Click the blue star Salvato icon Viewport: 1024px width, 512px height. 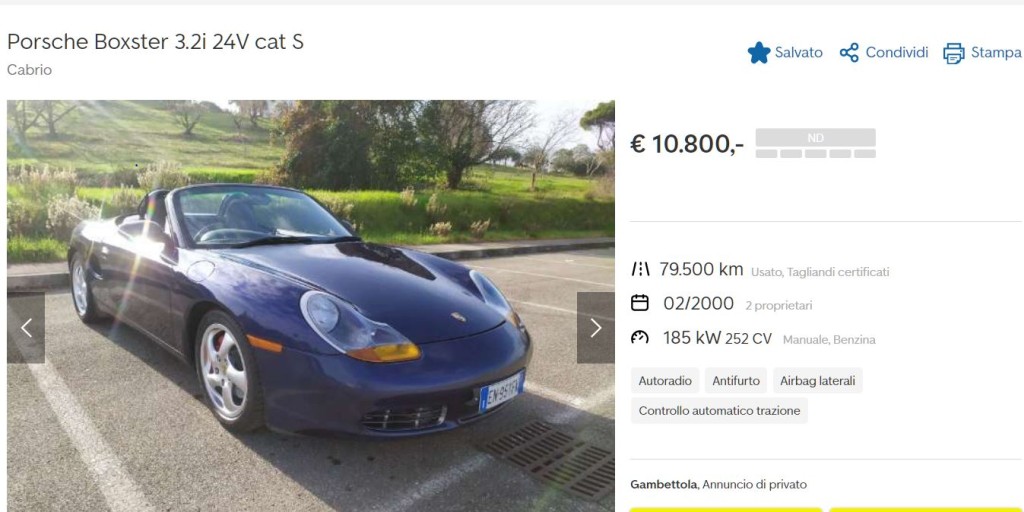pos(758,53)
